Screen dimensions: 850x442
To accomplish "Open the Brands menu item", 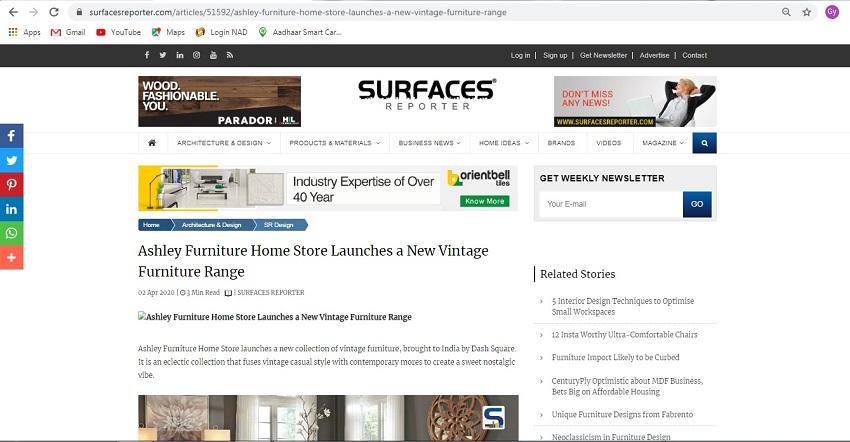I will coord(561,143).
